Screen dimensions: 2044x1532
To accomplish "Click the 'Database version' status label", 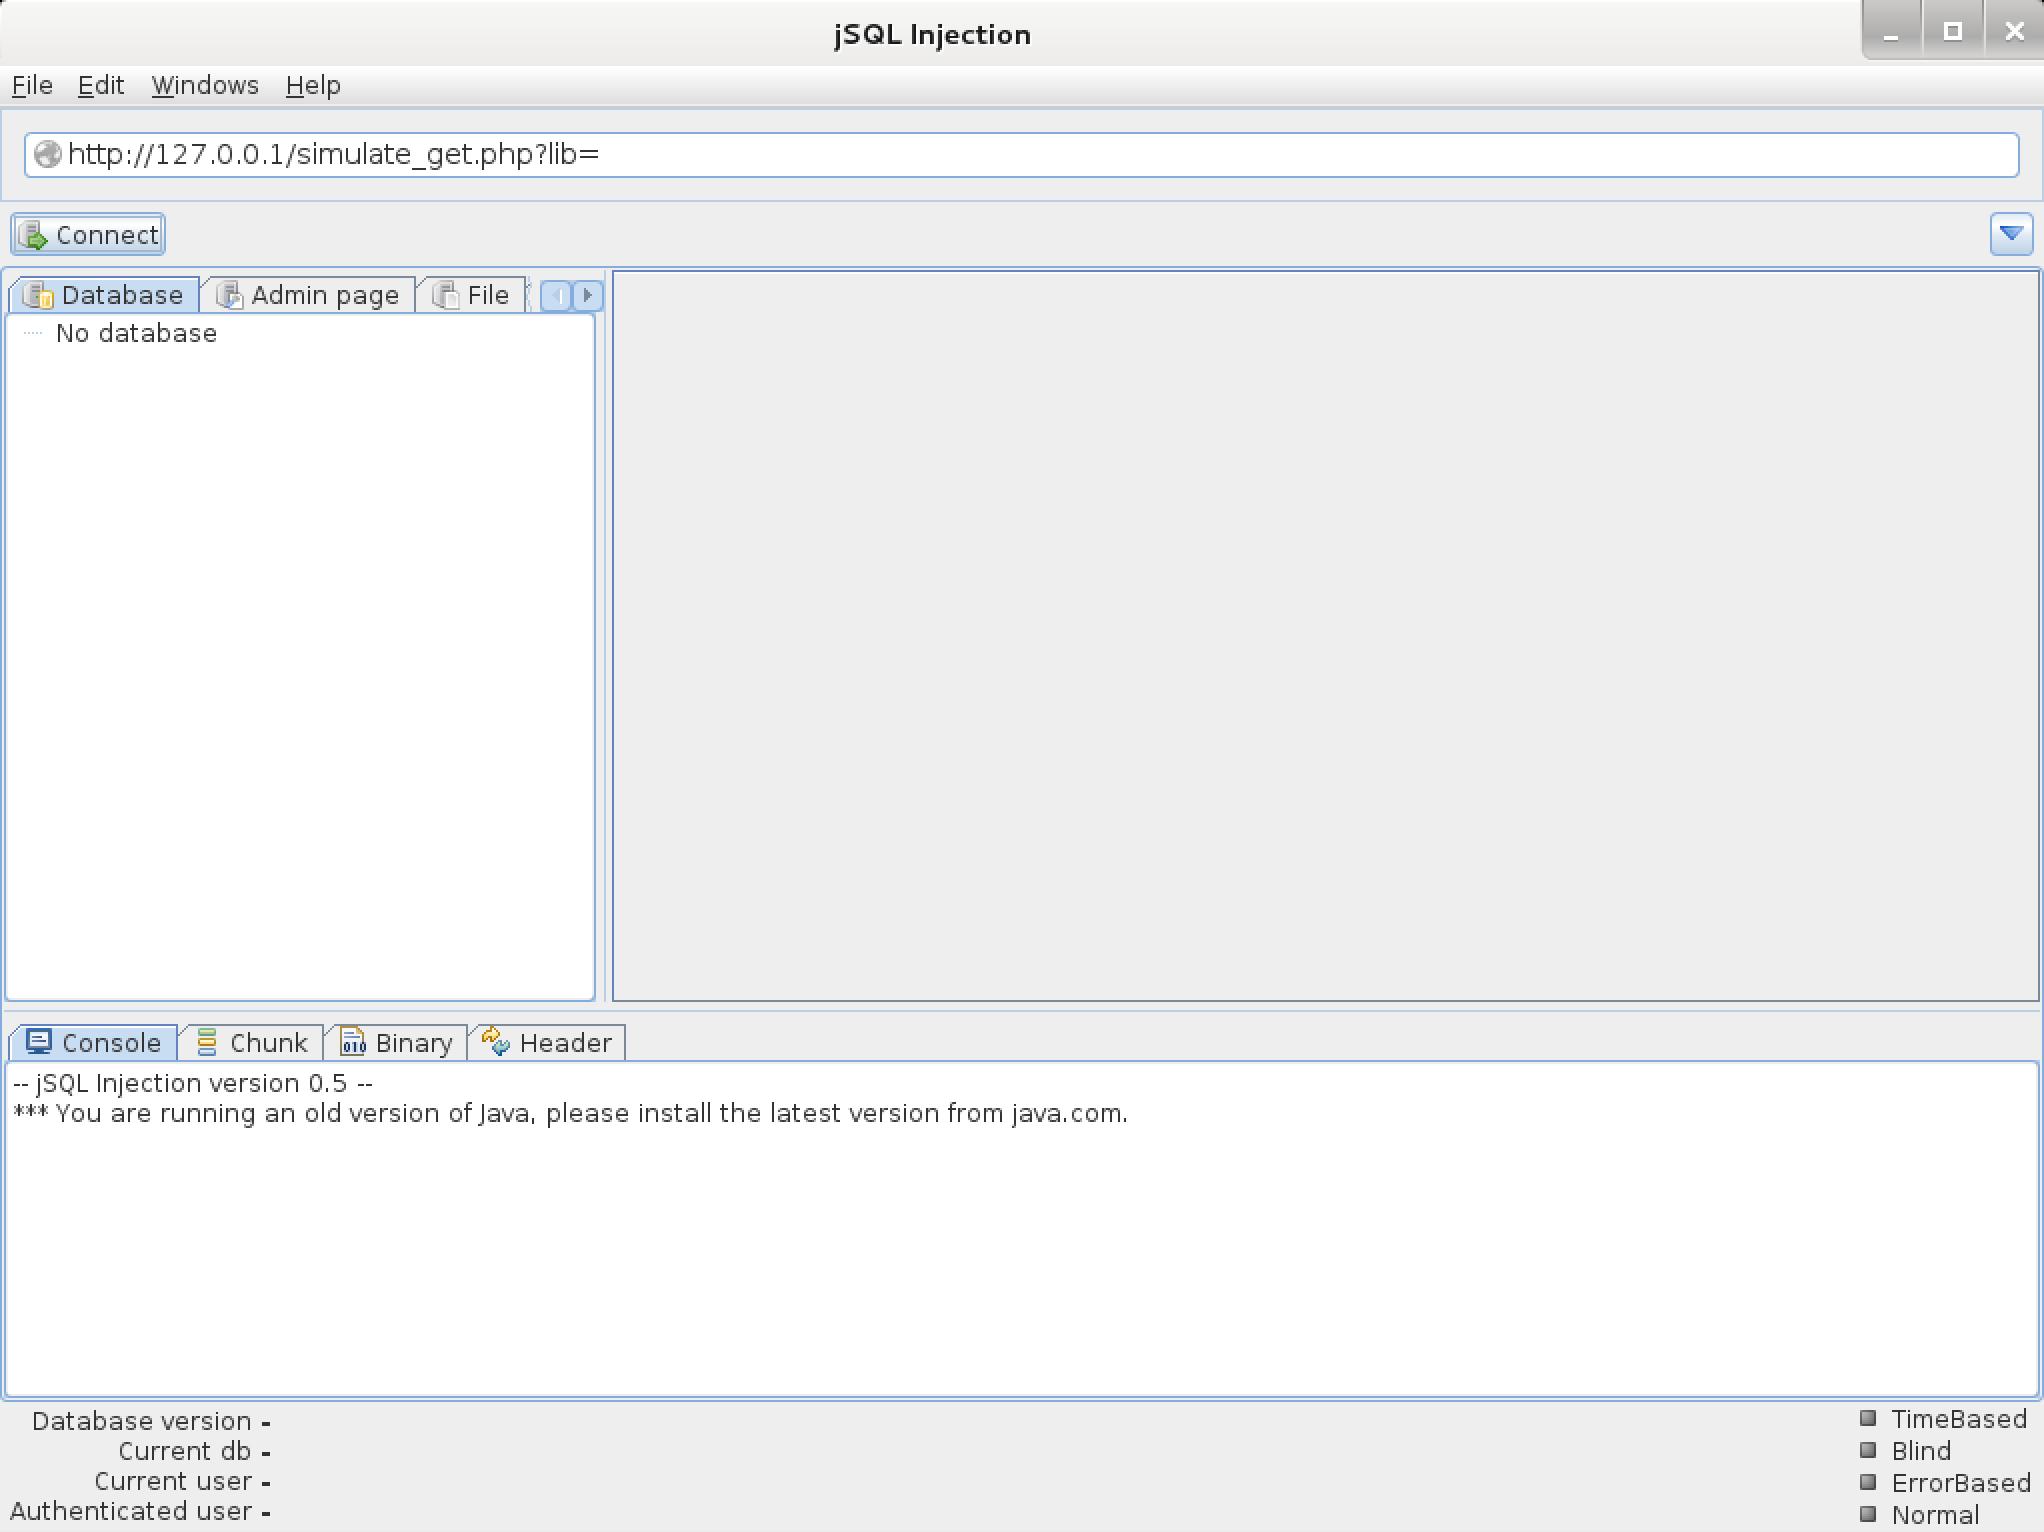I will [x=141, y=1421].
